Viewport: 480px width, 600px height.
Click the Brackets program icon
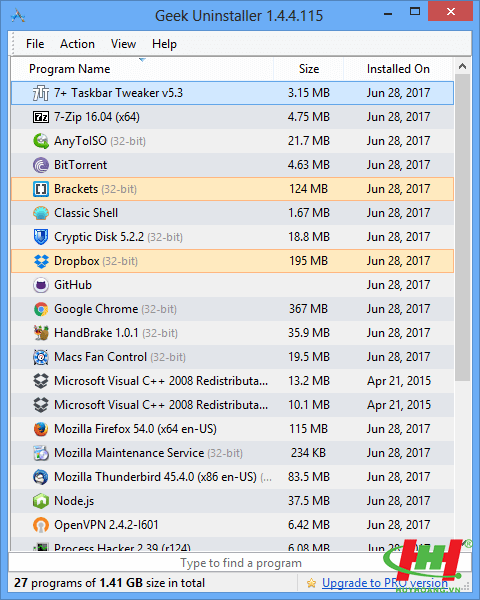click(41, 189)
